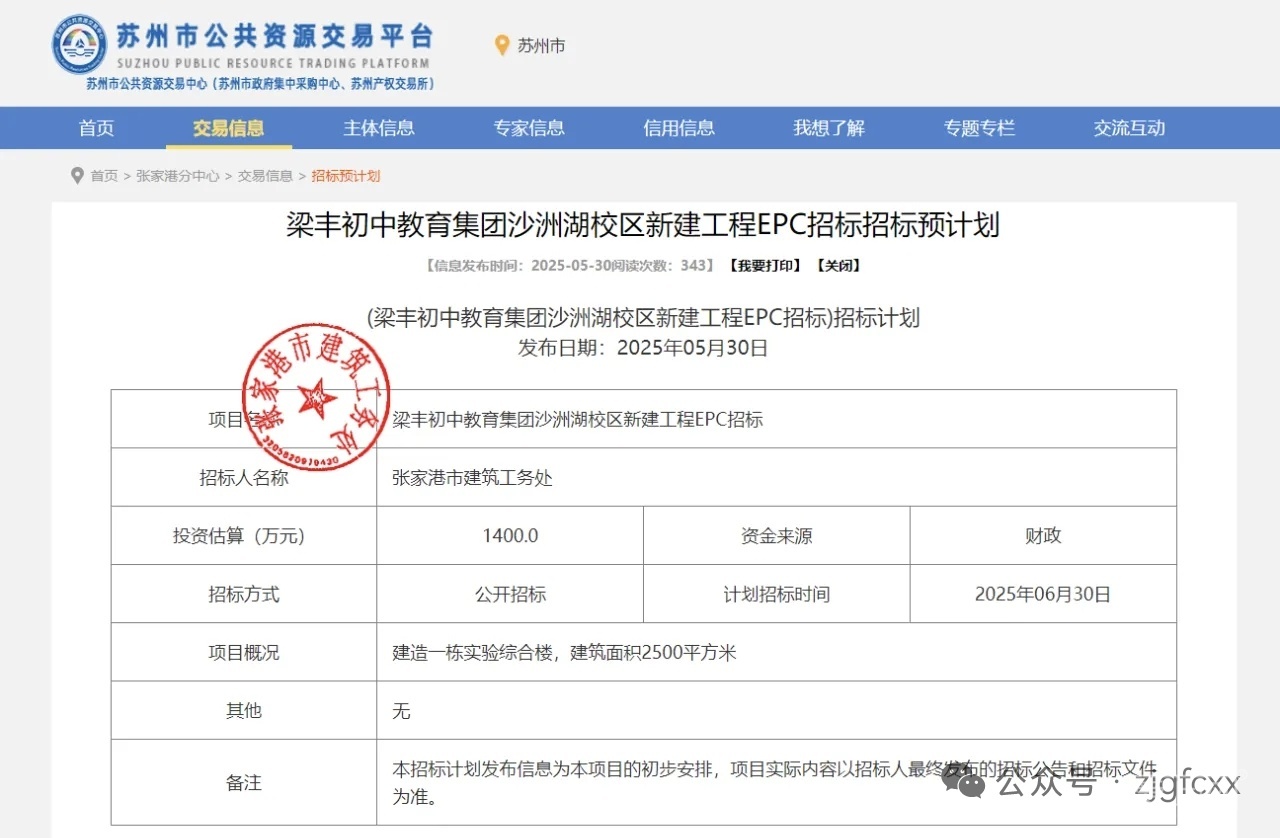Viewport: 1280px width, 838px height.
Task: Click the 我要打印 print button
Action: 765,266
